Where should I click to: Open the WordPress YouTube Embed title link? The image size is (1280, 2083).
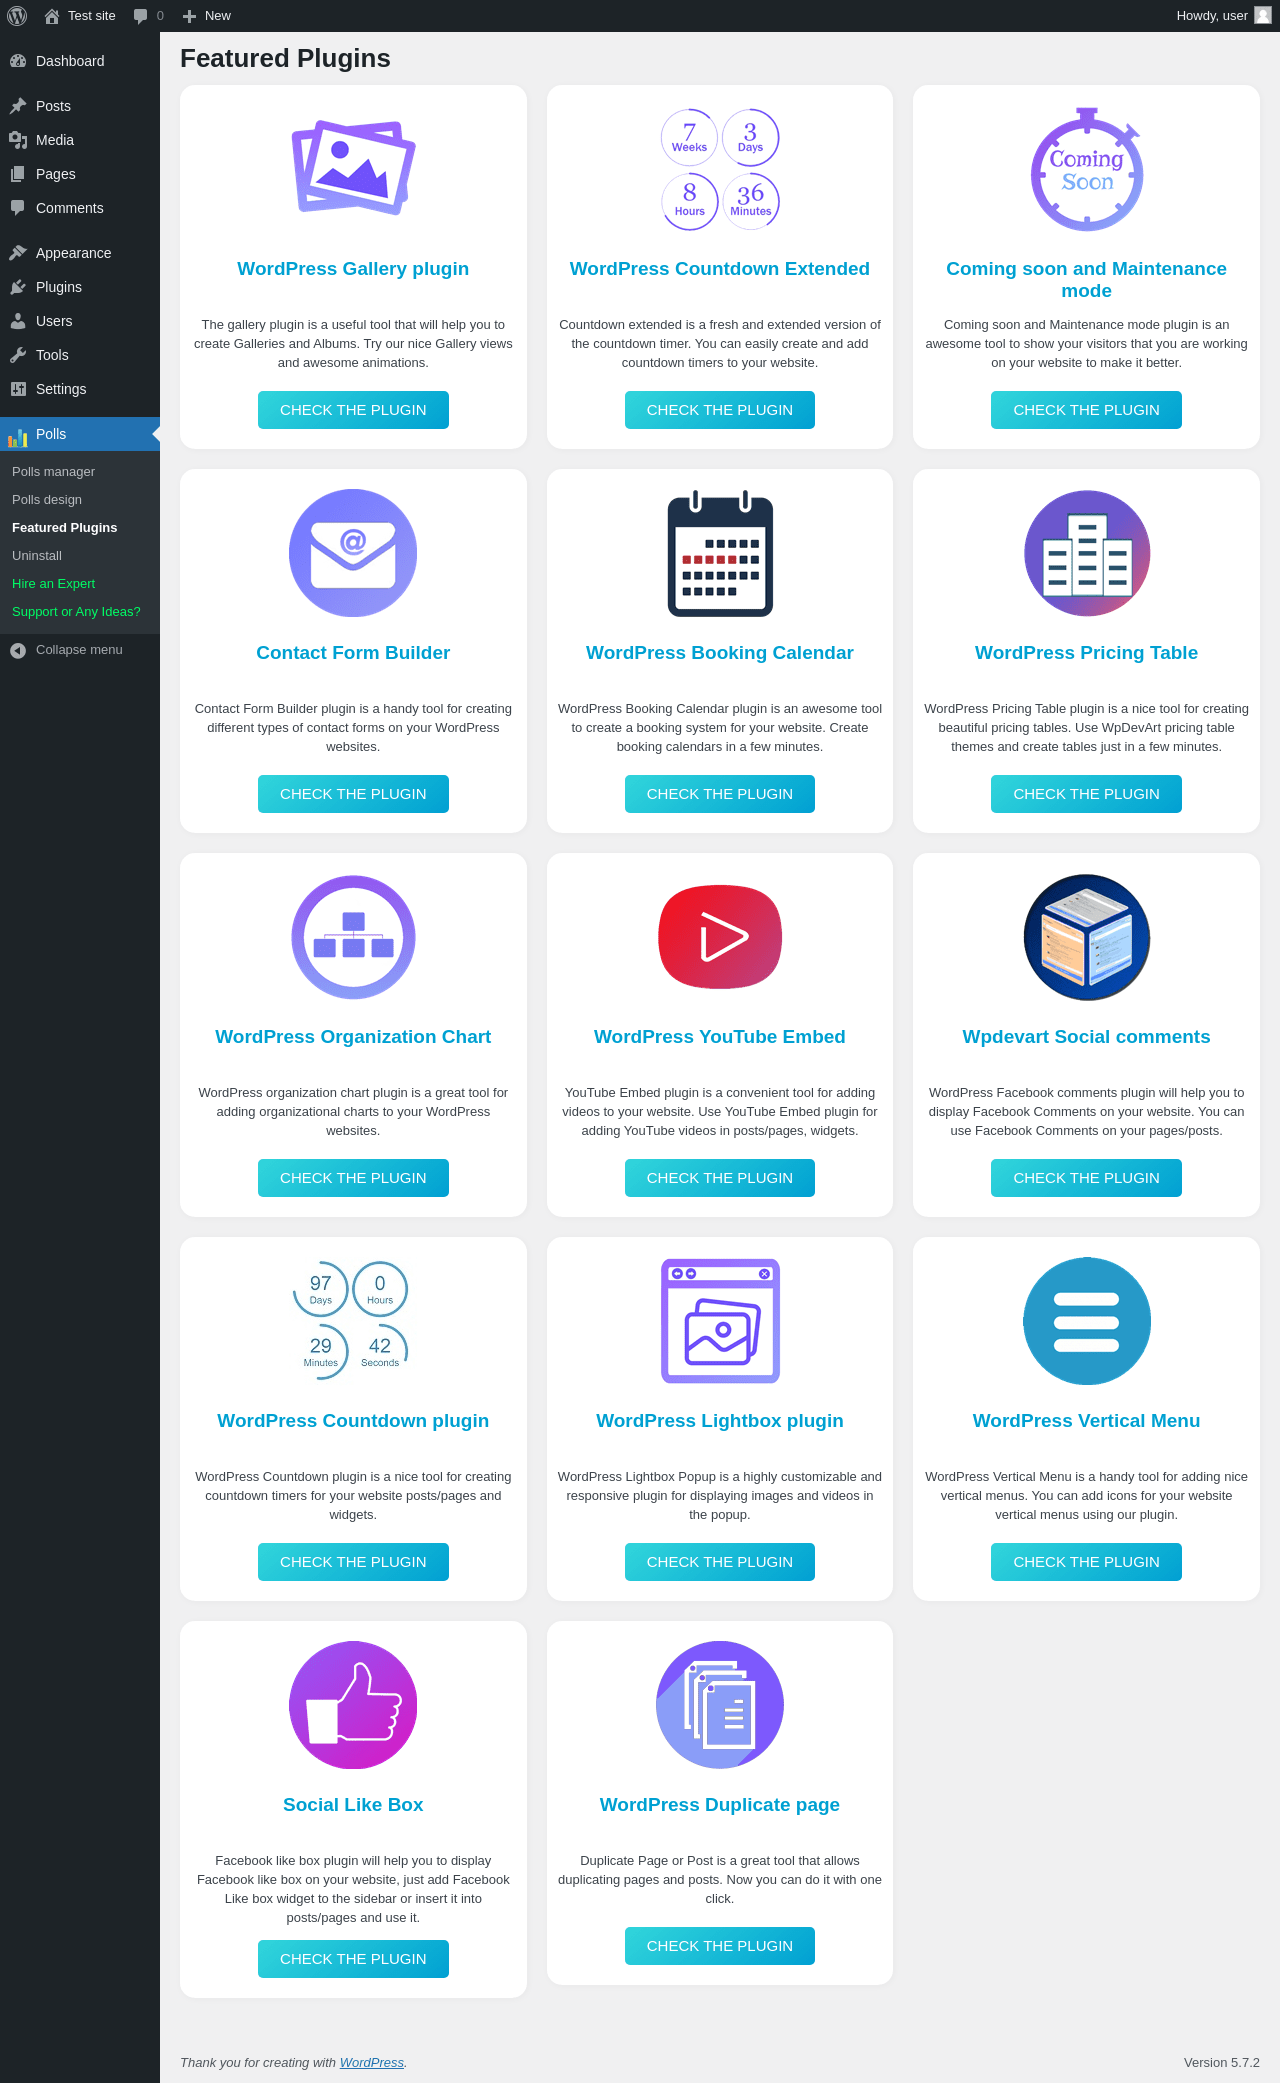click(x=720, y=1037)
